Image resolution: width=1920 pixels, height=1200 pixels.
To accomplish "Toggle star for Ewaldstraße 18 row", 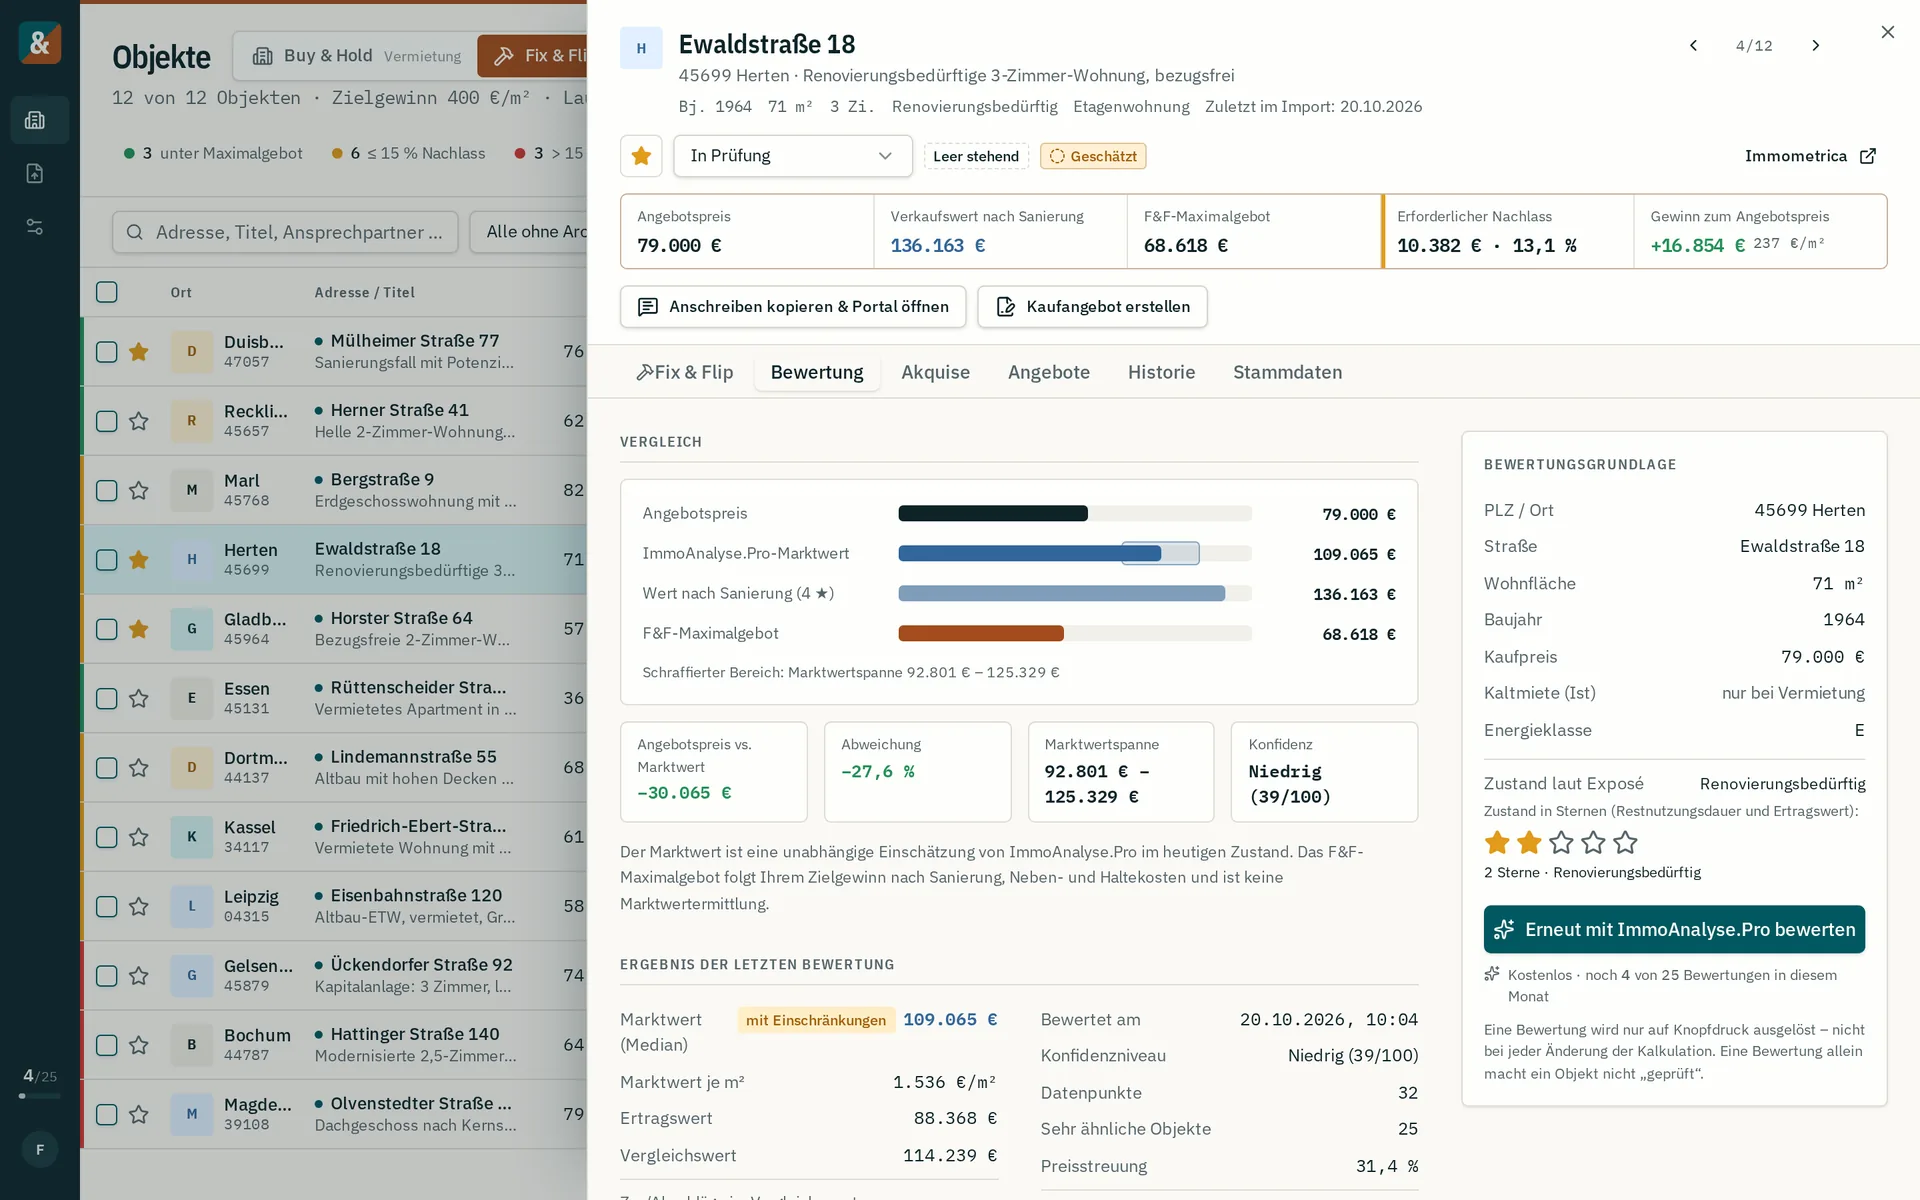I will tap(139, 560).
